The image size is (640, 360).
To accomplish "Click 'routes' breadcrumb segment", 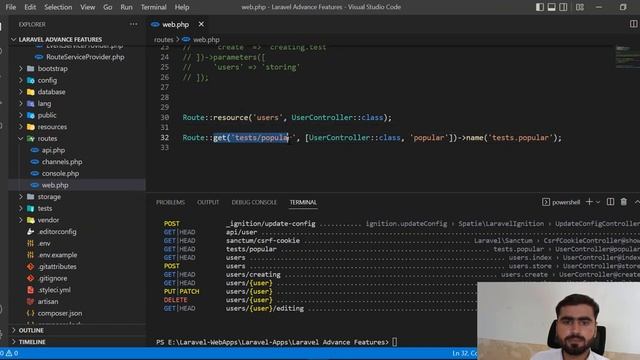I will 164,40.
